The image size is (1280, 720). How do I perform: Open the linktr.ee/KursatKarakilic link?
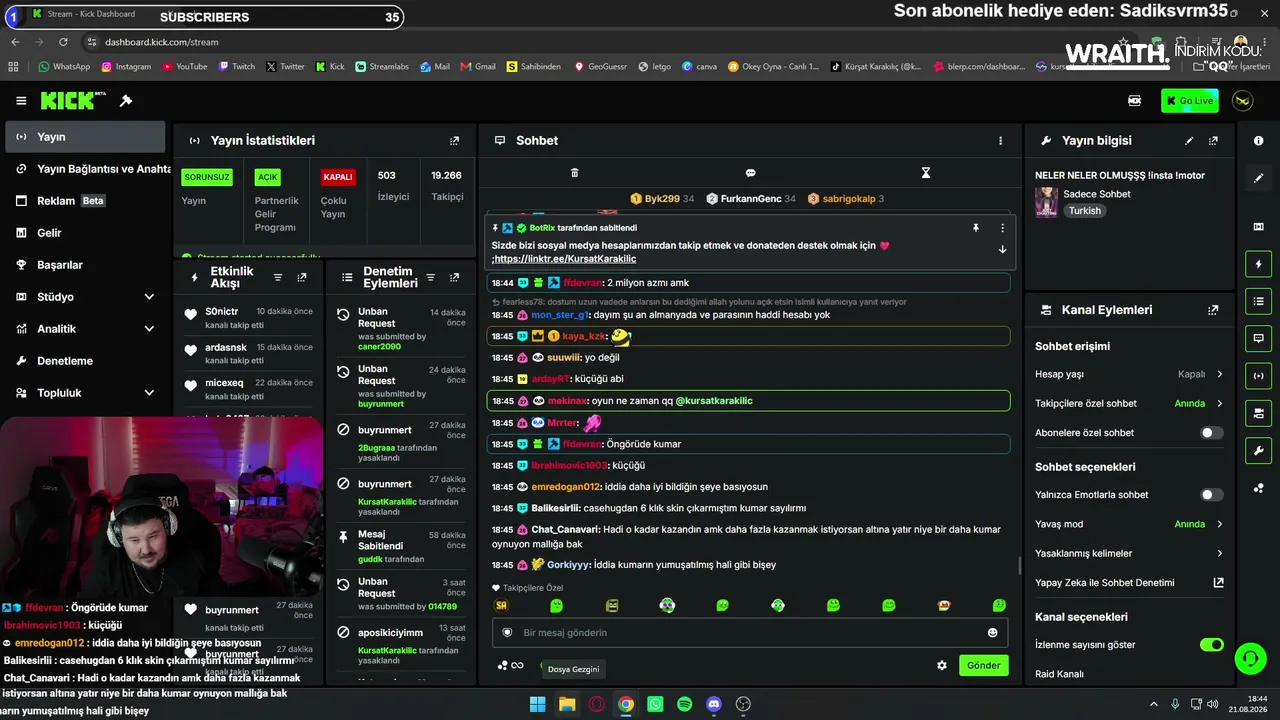point(565,259)
